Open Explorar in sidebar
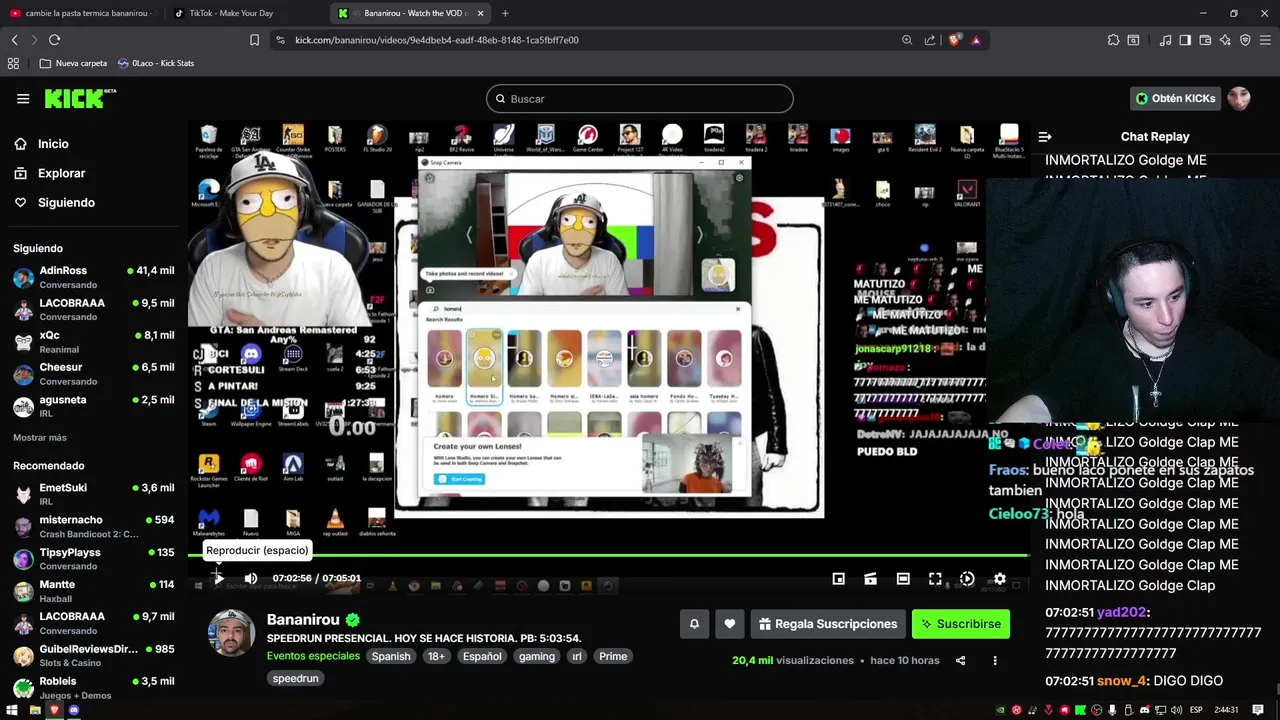1280x720 pixels. [49, 173]
